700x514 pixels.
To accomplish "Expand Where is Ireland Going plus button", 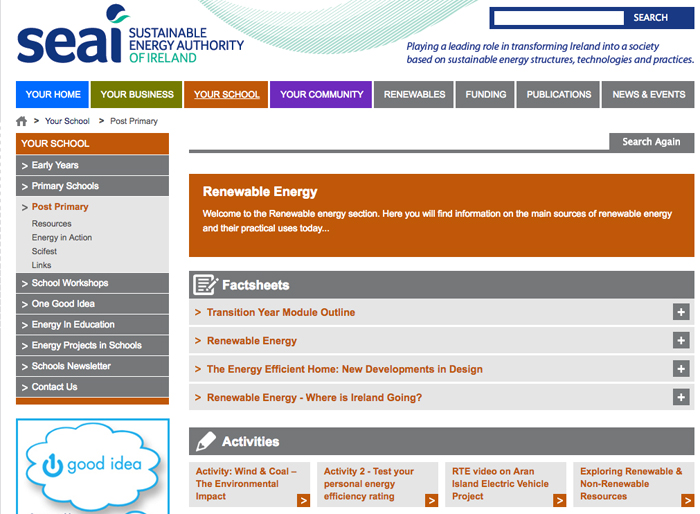I will [681, 397].
